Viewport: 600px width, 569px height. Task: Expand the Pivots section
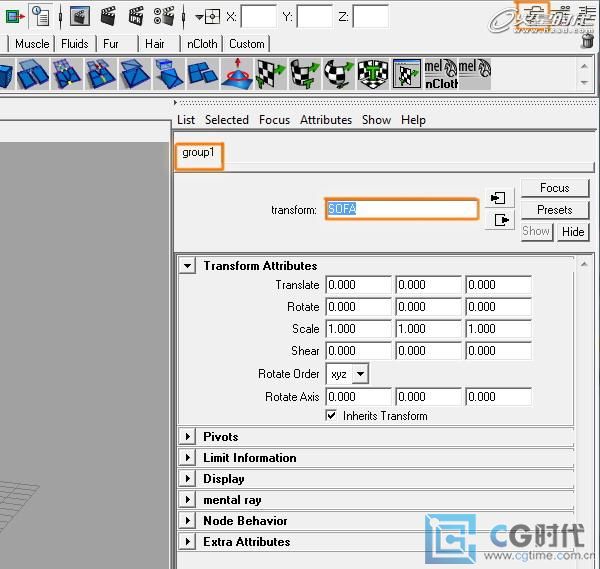187,437
